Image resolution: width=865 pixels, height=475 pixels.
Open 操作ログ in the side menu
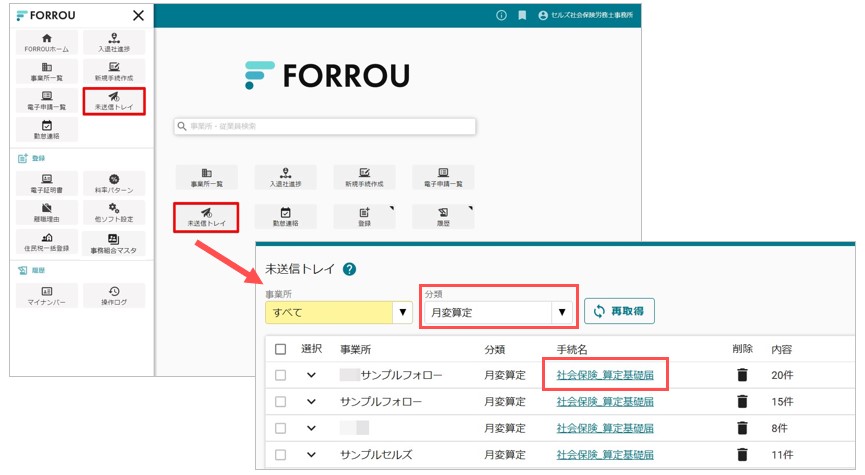114,295
